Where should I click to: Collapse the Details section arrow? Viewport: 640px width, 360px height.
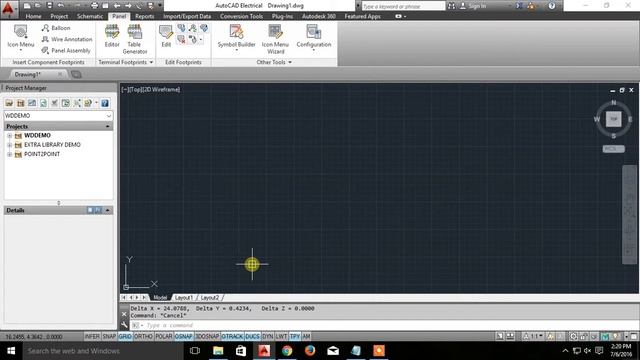[x=107, y=210]
